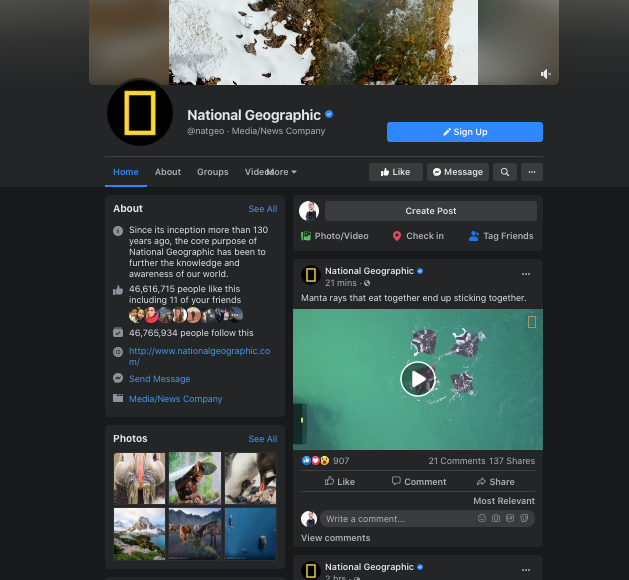Click the Messenger icon beside Send Message
Viewport: 629px width, 580px height.
(118, 378)
